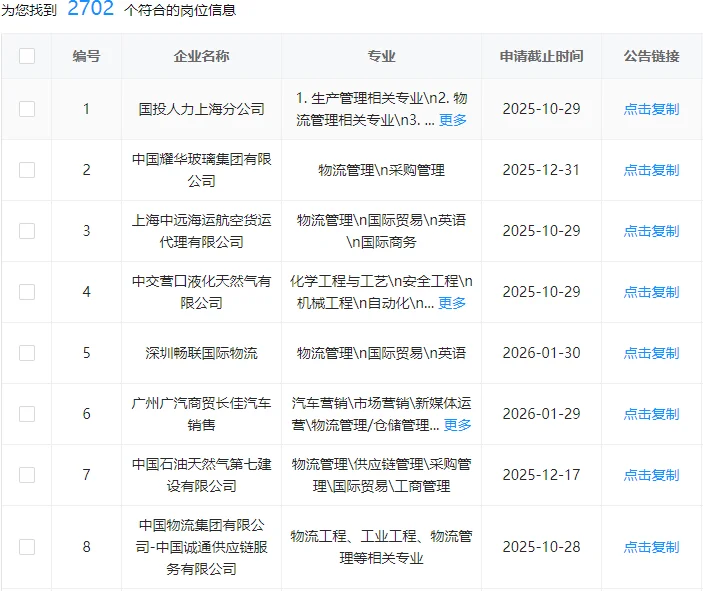Check the box for row 8 中国物流集团
This screenshot has height=591, width=703.
[27, 547]
